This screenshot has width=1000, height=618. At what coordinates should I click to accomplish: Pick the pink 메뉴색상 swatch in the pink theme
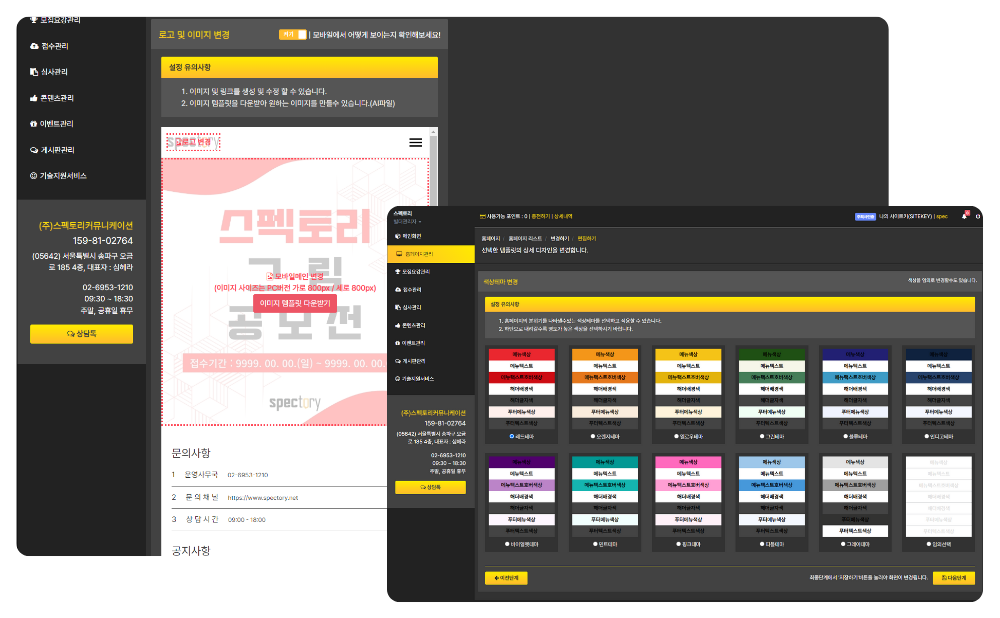688,462
